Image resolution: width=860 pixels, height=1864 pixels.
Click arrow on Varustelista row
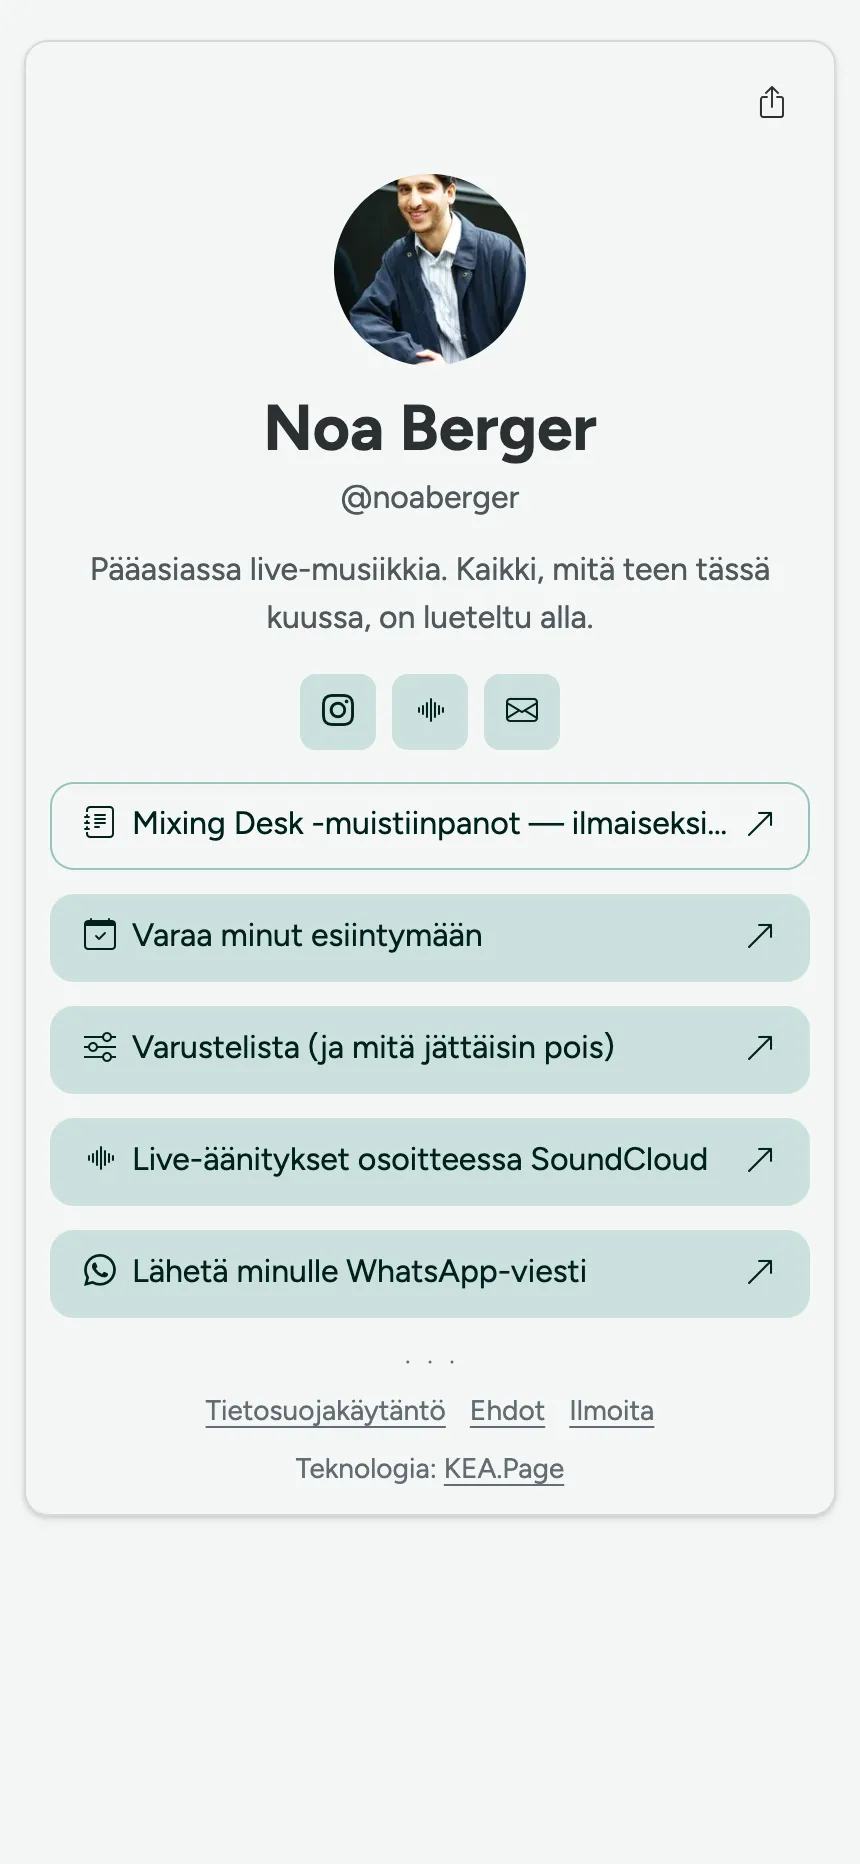coord(760,1047)
